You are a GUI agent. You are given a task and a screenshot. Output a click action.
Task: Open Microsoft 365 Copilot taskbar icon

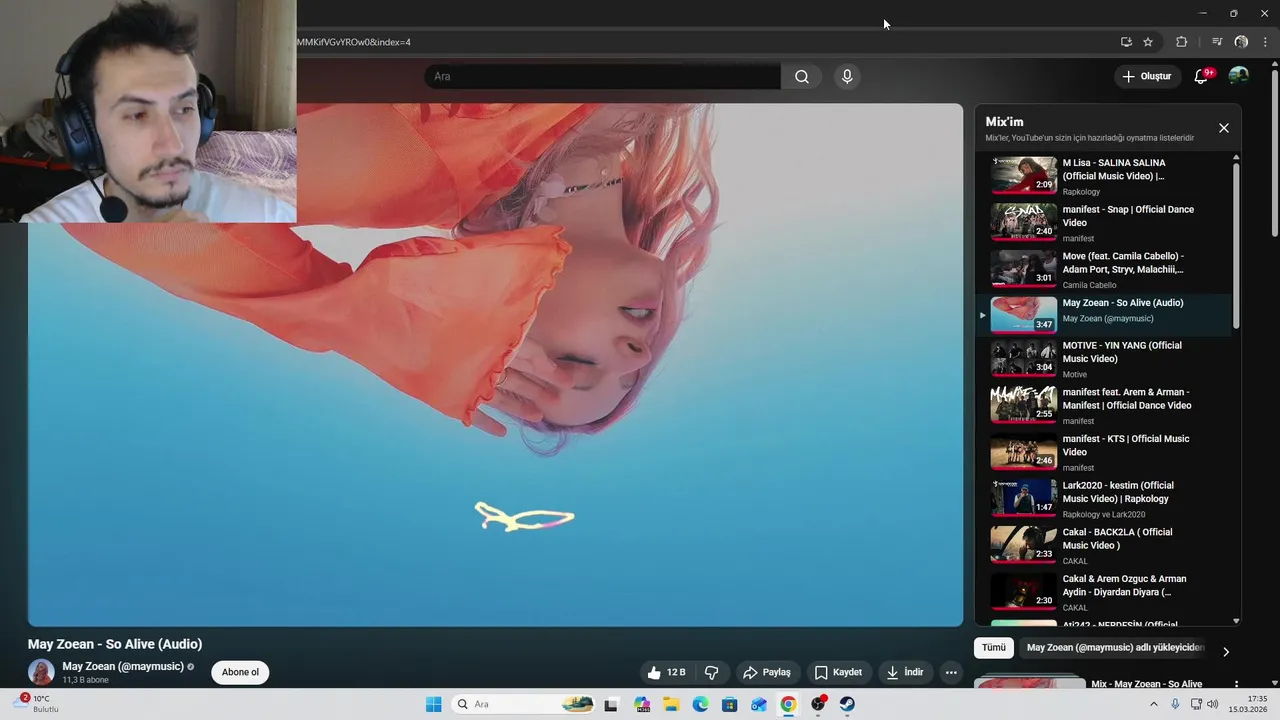pyautogui.click(x=642, y=704)
